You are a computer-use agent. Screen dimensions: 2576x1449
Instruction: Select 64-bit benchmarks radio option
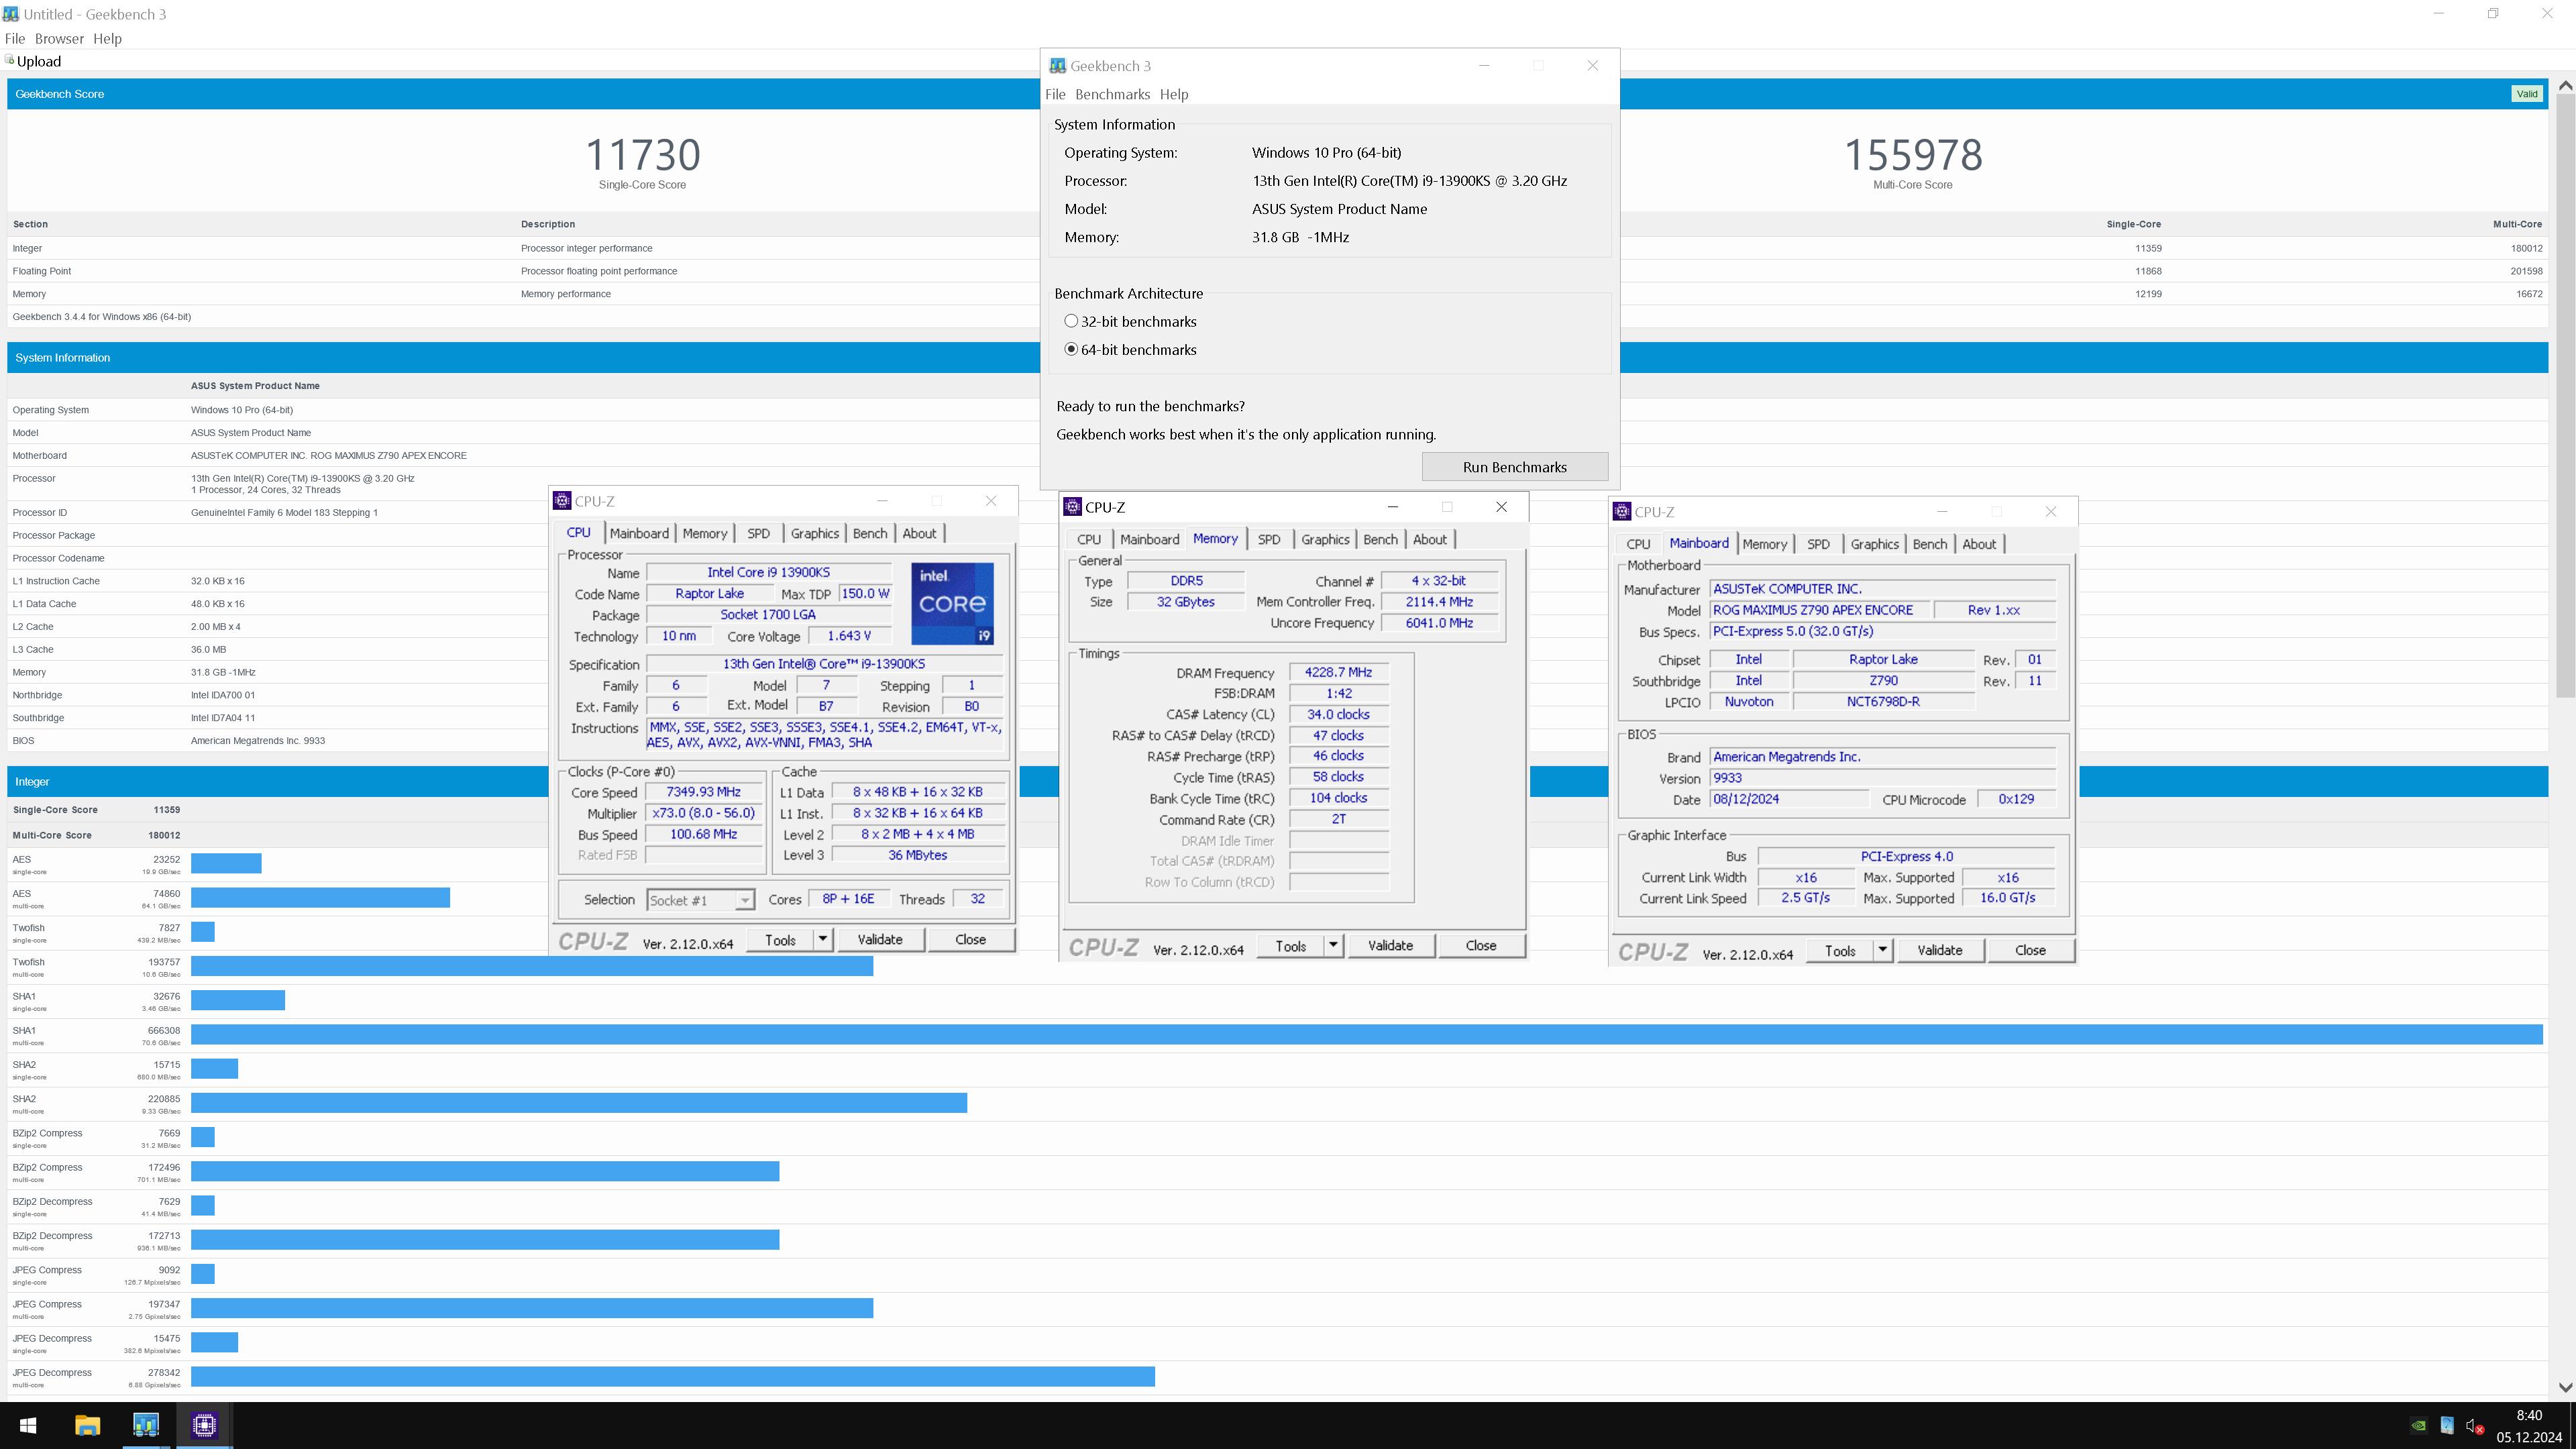click(1071, 349)
